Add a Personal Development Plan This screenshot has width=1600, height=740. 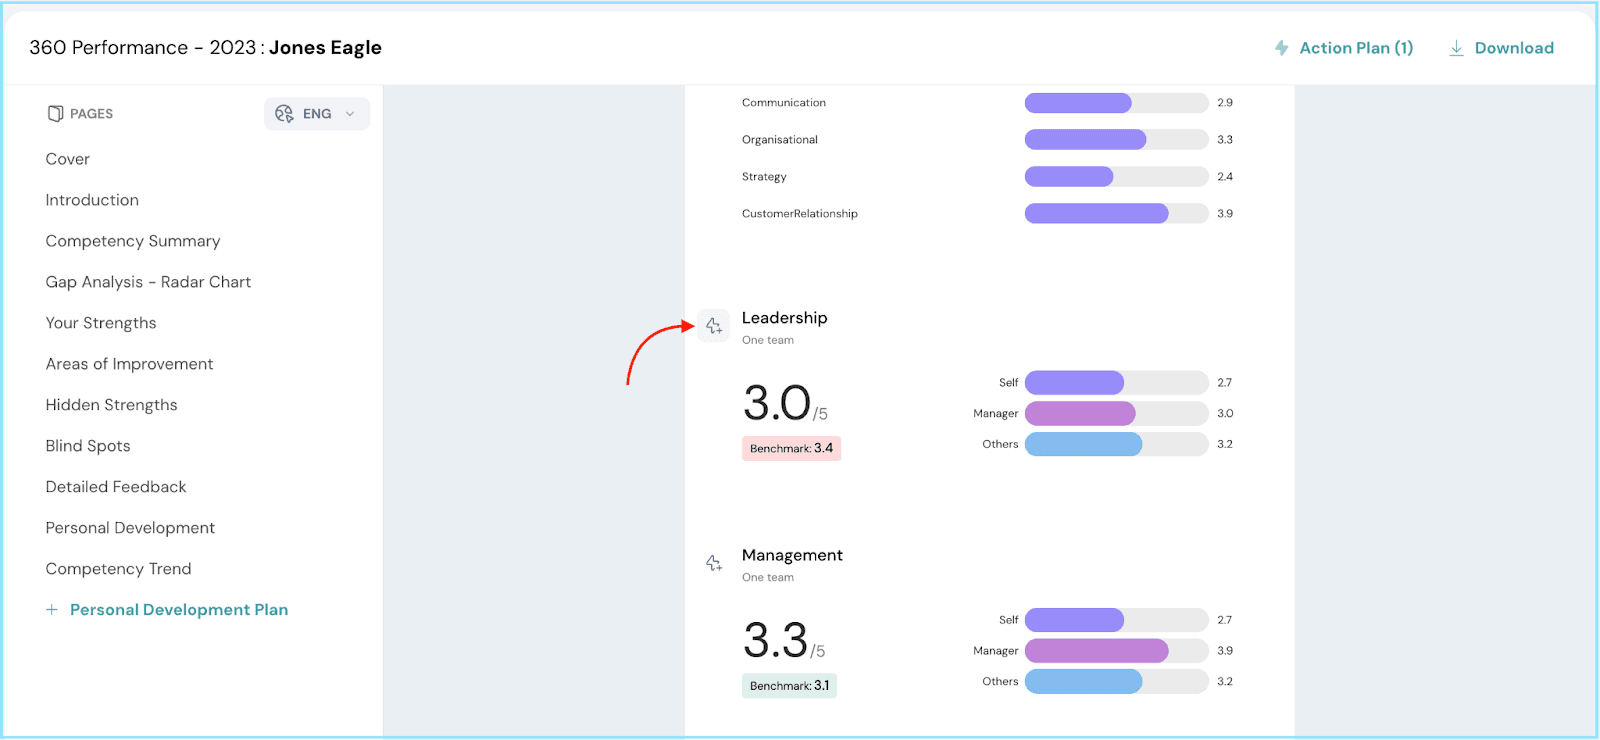point(179,610)
